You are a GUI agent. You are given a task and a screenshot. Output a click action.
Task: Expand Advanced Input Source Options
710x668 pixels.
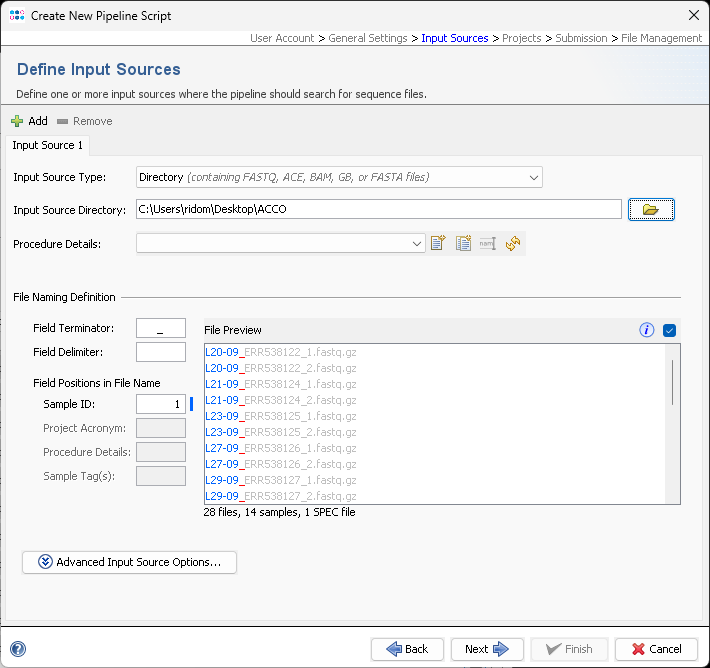point(129,562)
